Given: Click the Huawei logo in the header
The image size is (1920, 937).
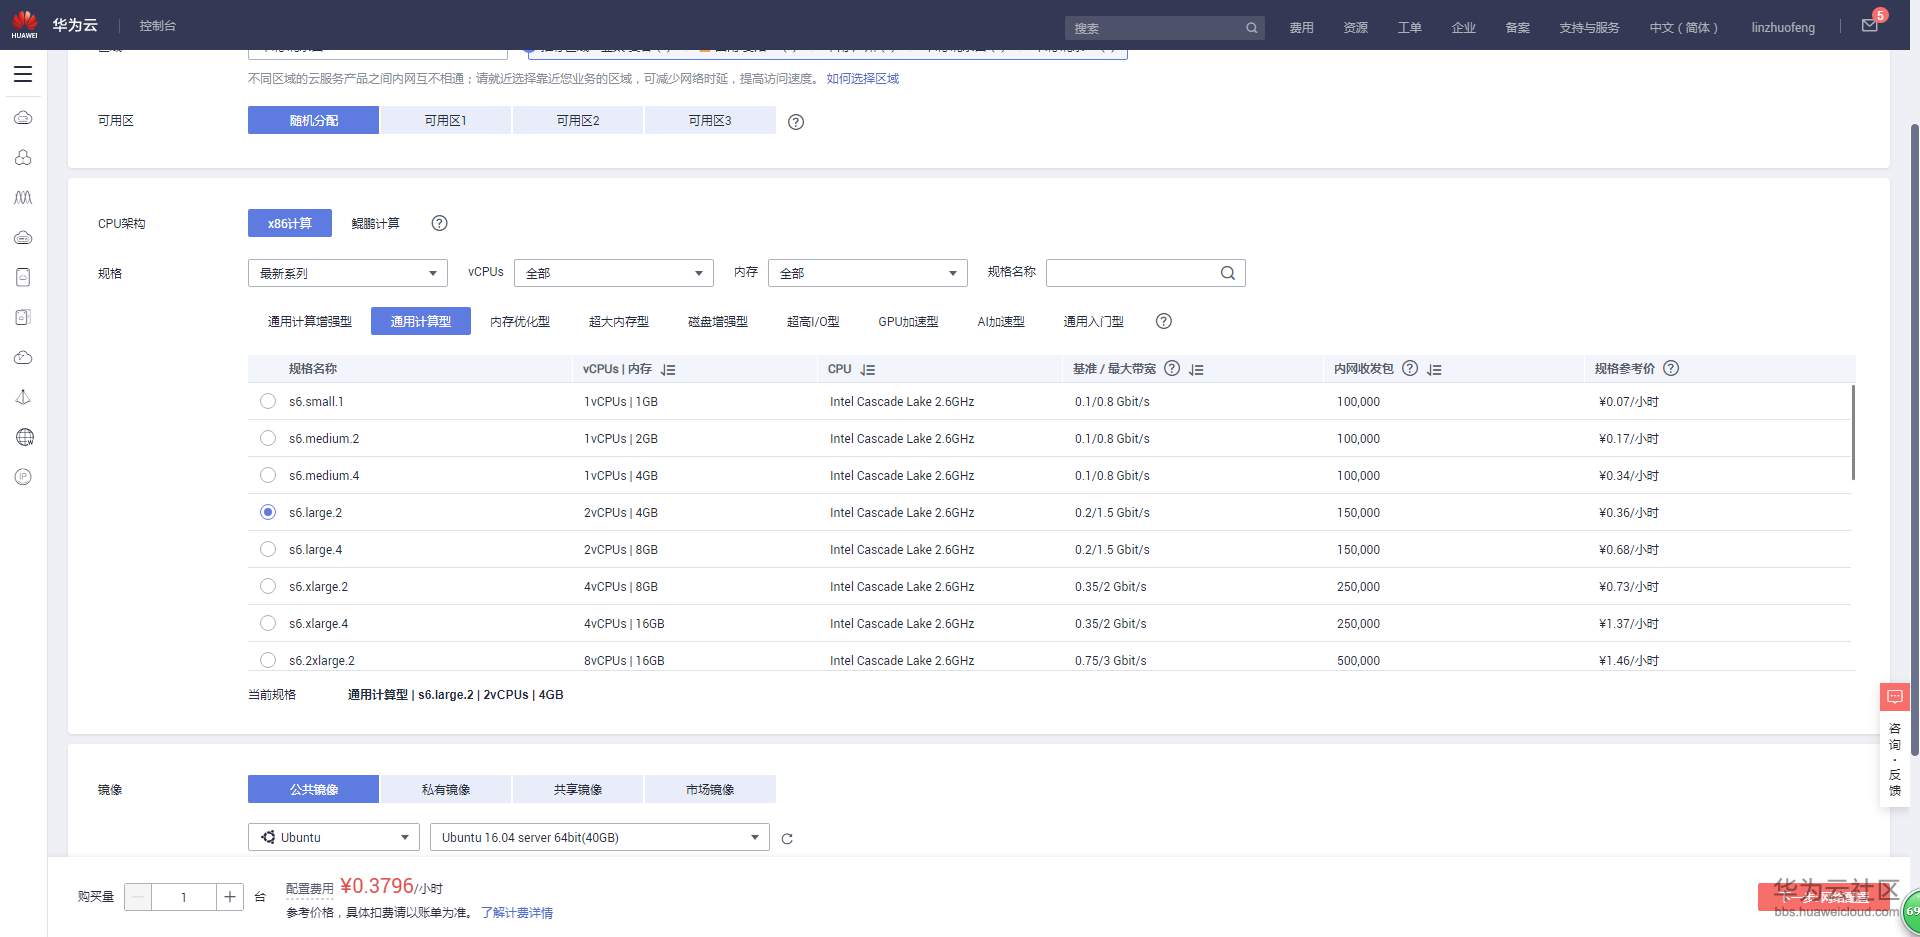Looking at the screenshot, I should tap(24, 24).
